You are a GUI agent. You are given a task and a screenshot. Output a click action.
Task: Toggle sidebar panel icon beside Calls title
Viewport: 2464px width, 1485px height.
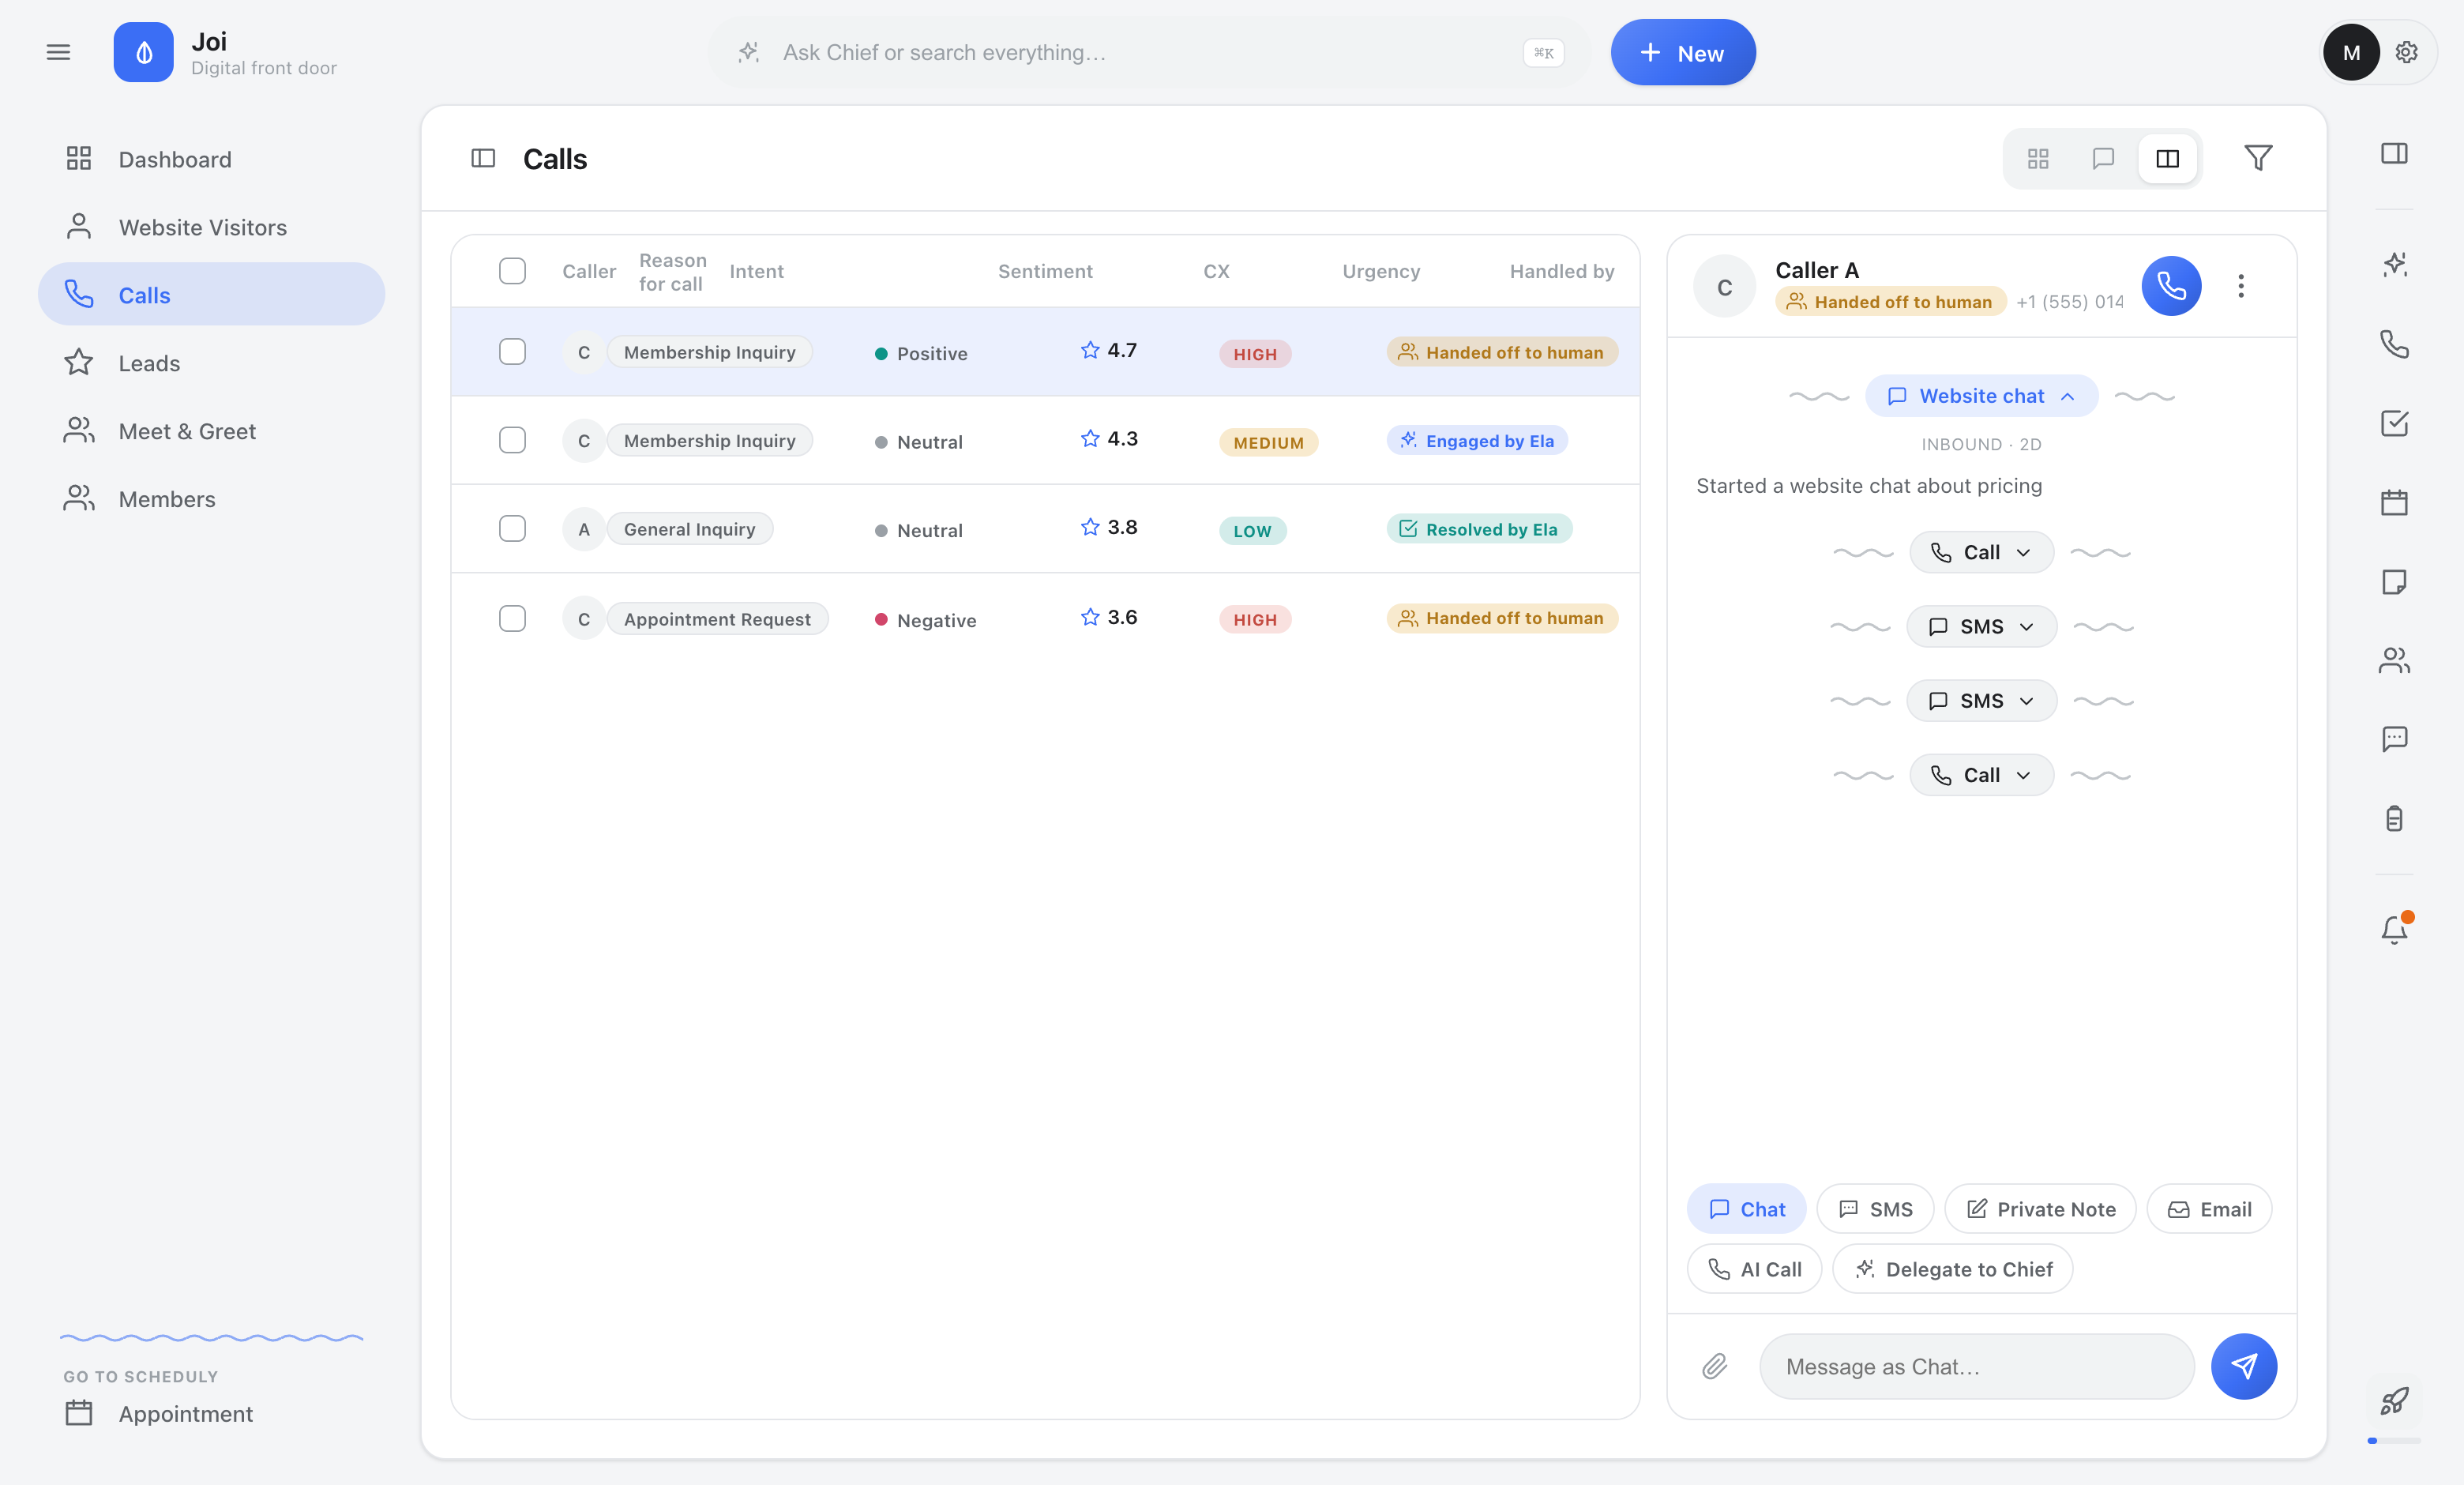(x=483, y=158)
